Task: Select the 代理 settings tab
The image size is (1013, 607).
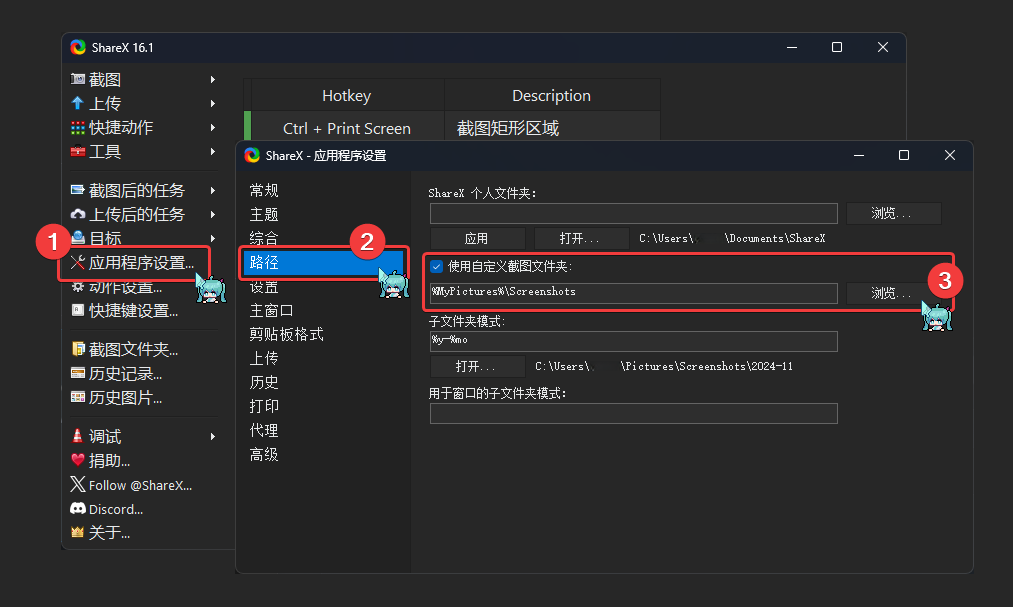Action: click(264, 431)
